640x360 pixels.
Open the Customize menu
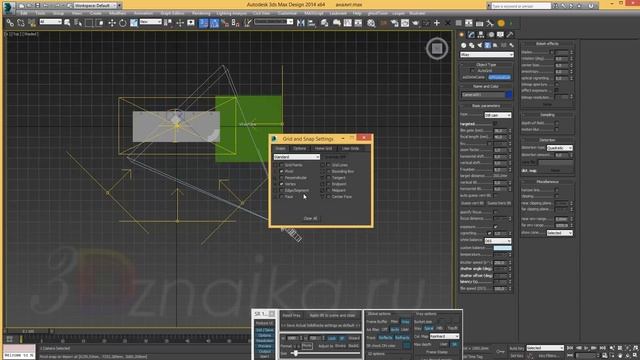pyautogui.click(x=287, y=13)
